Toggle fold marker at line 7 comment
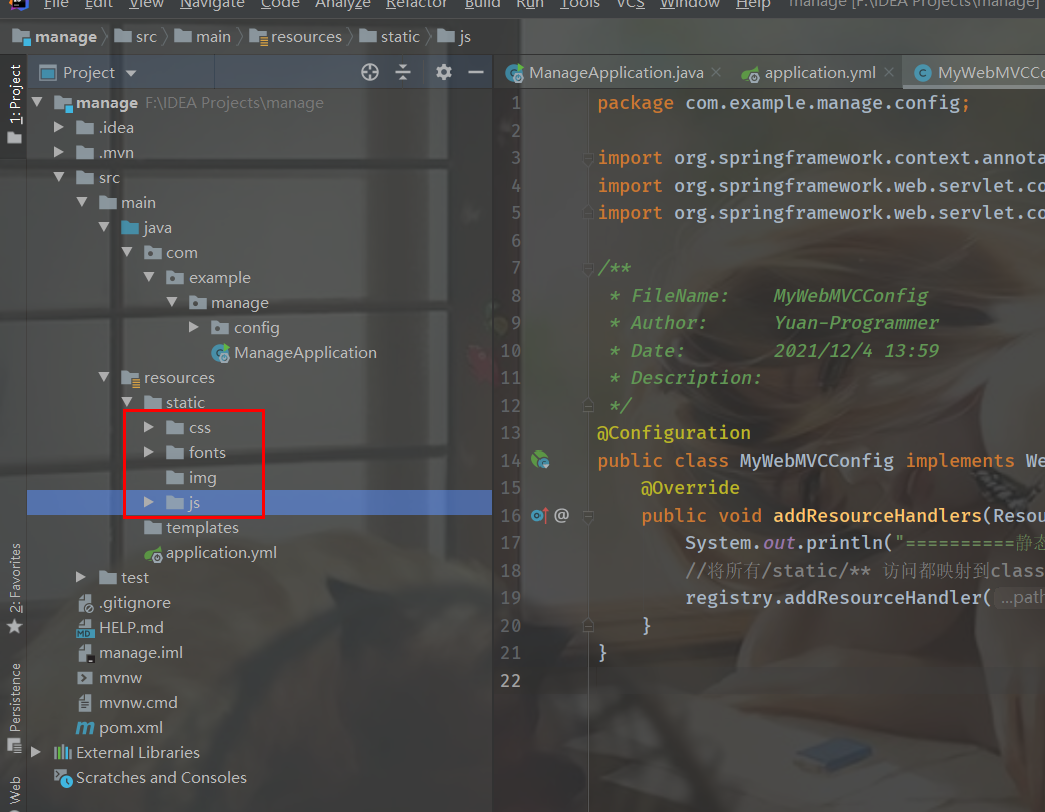The image size is (1045, 812). coord(588,268)
